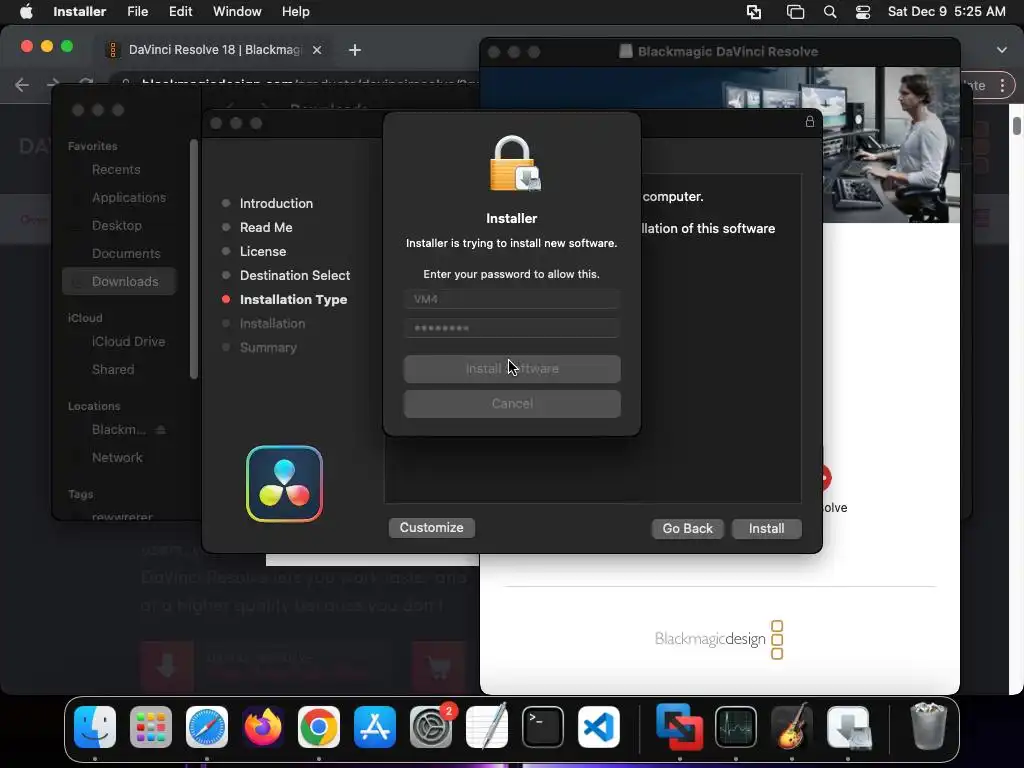This screenshot has height=768, width=1024.
Task: Click the Stage Manager icon in menu bar
Action: pos(795,12)
